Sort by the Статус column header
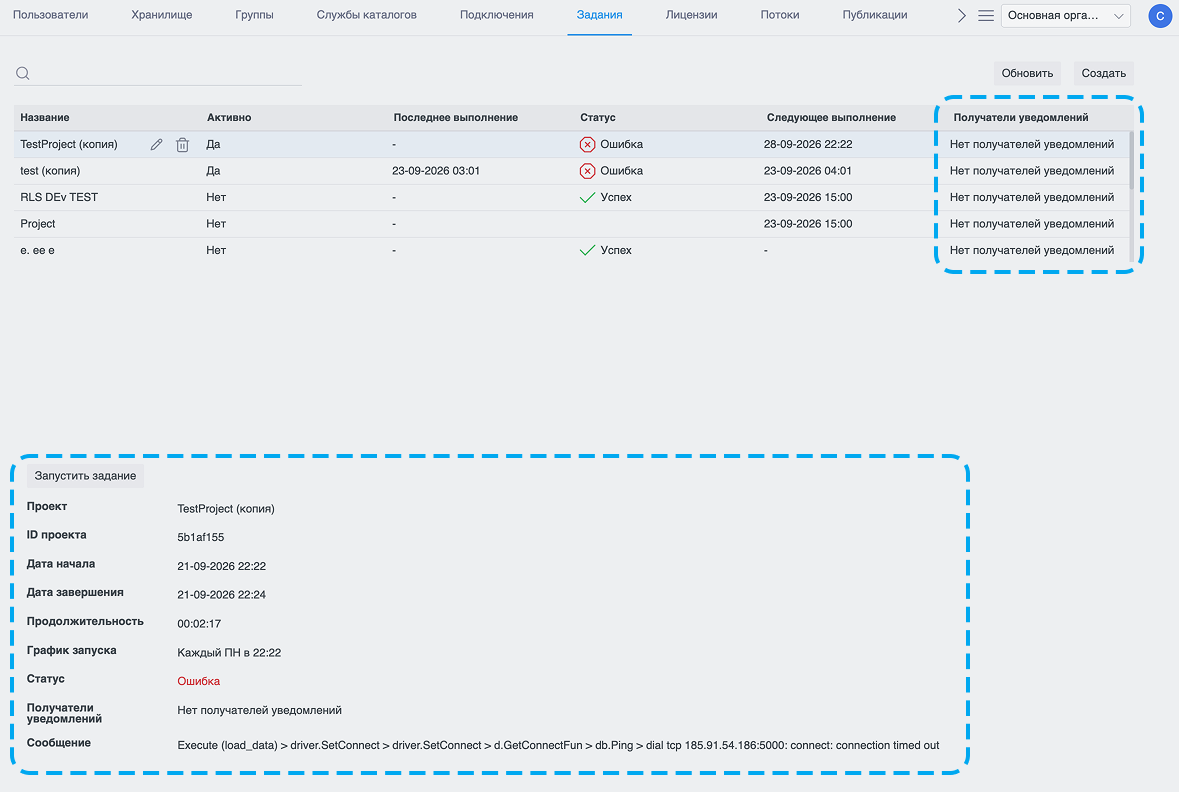The height and width of the screenshot is (792, 1179). point(598,117)
